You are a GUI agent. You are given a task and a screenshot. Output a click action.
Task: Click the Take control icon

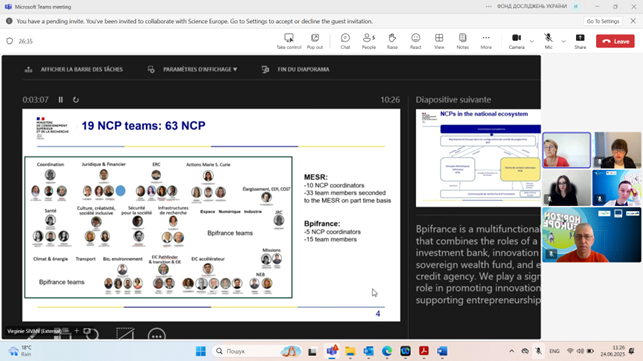coord(289,41)
